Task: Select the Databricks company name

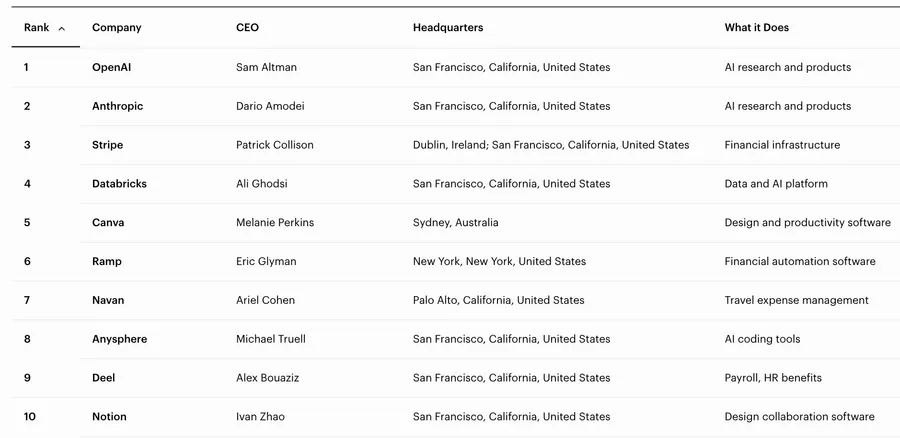Action: tap(119, 184)
